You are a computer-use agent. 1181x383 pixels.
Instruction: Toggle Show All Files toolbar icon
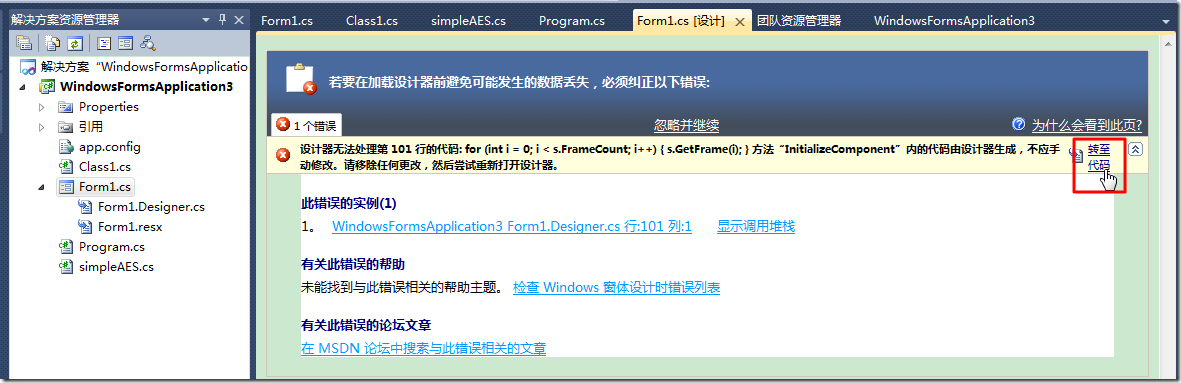[53, 43]
